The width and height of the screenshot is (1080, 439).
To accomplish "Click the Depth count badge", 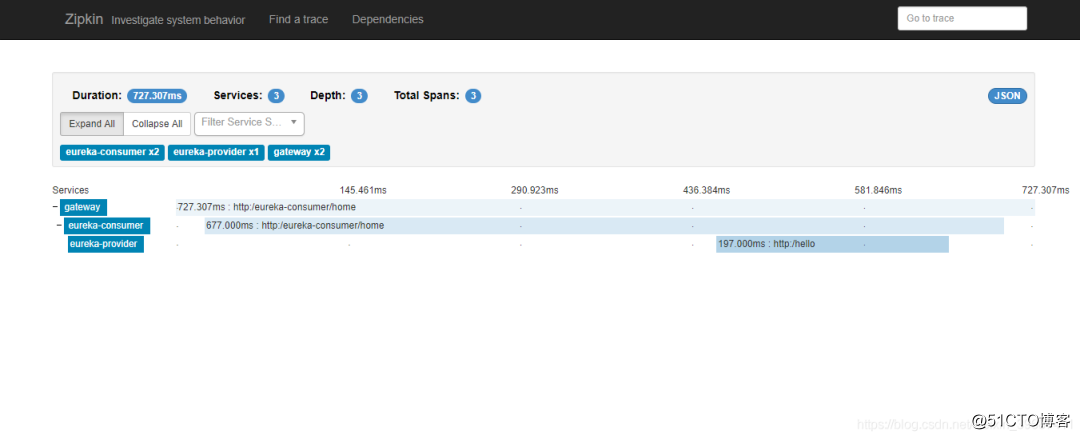I will click(359, 96).
